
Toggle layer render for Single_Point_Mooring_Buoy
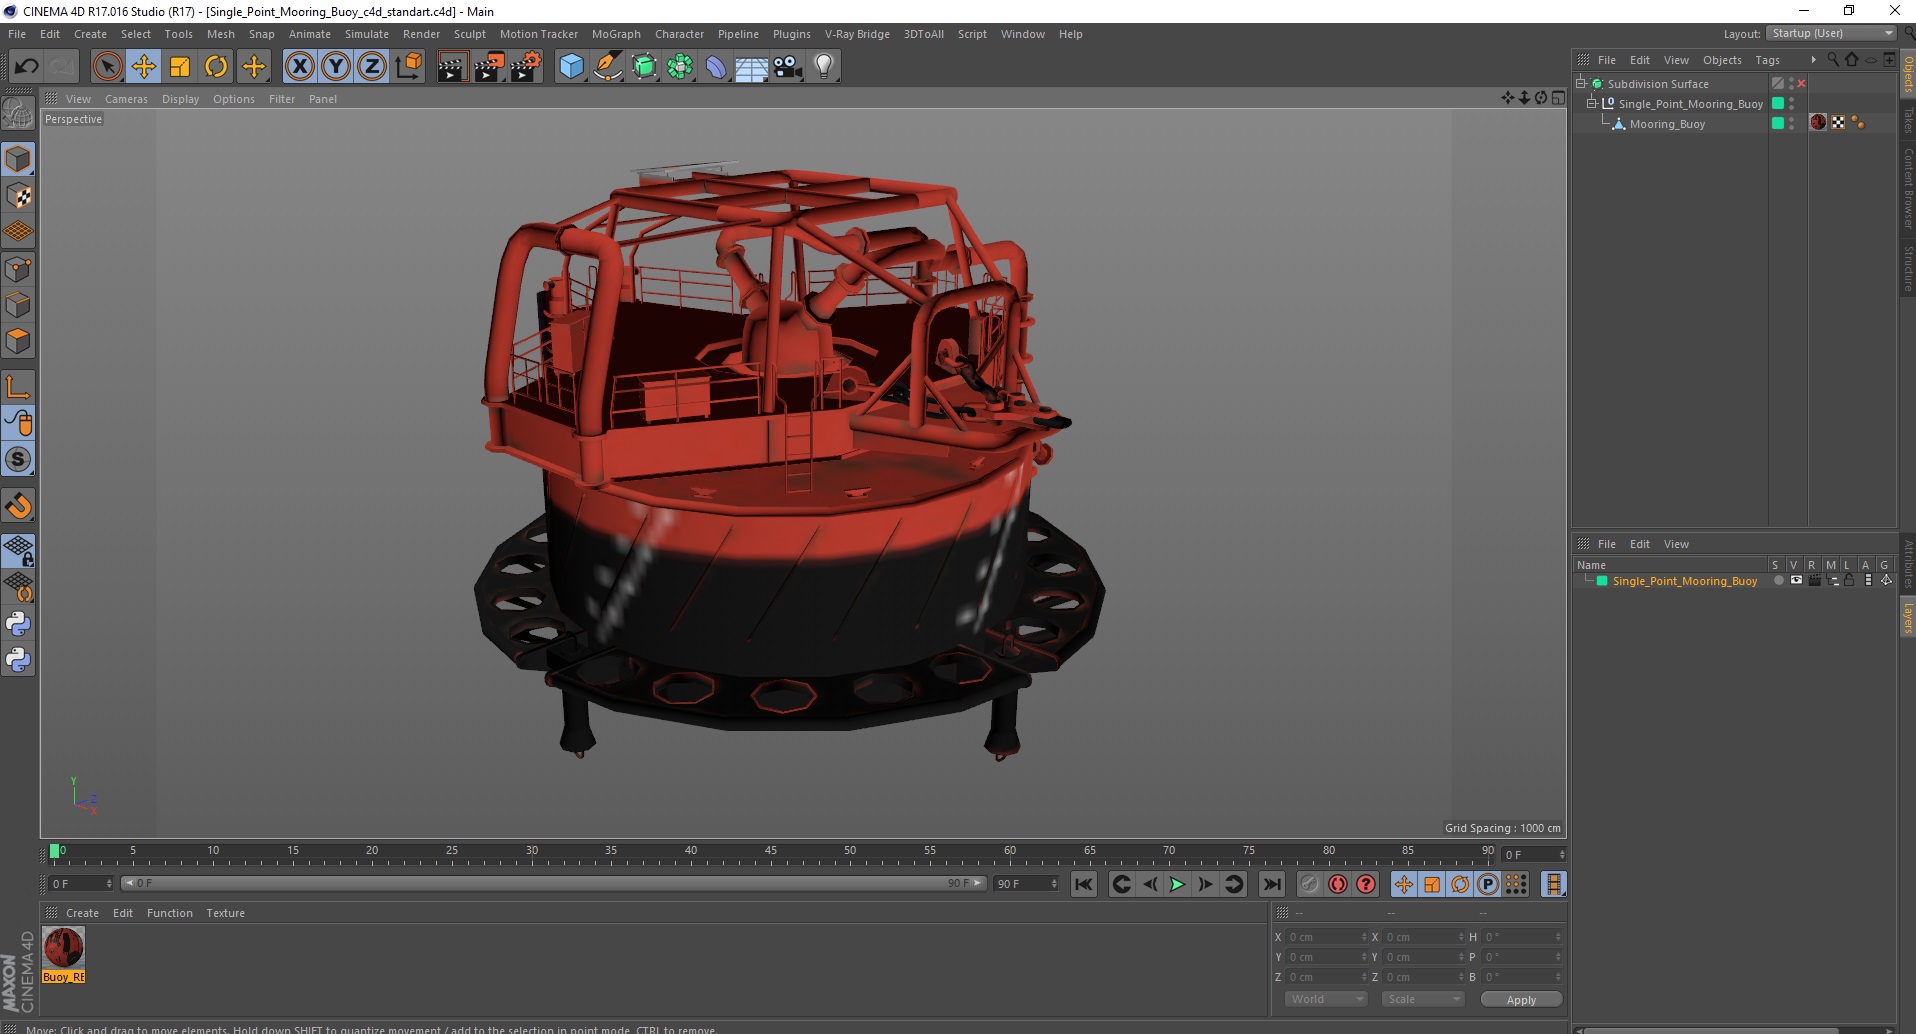pos(1814,581)
